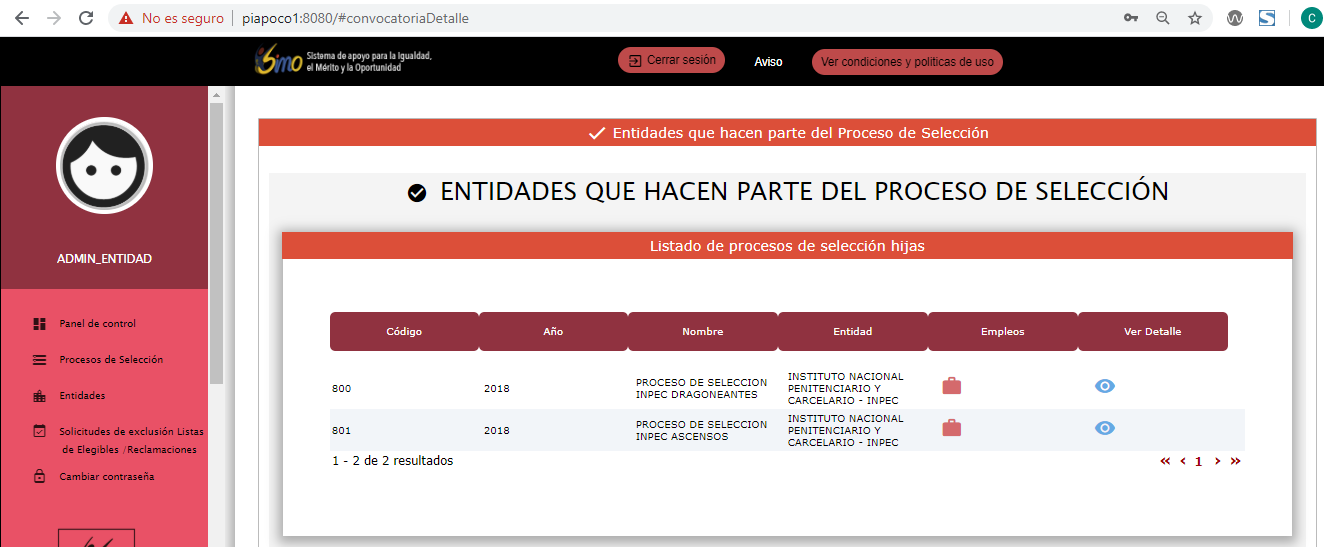Click the admin user avatar
Screen dimensions: 1324x547
[x=104, y=166]
